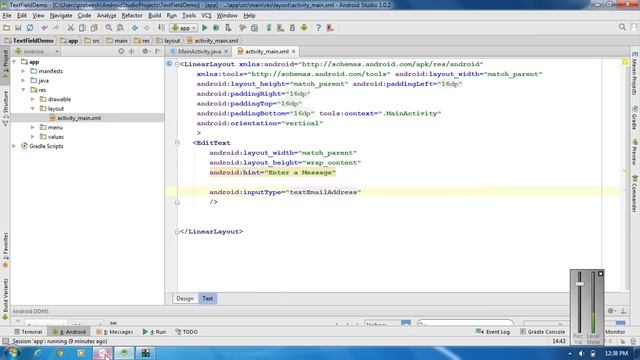
Task: Open the AVD Manager icon
Action: tap(280, 28)
